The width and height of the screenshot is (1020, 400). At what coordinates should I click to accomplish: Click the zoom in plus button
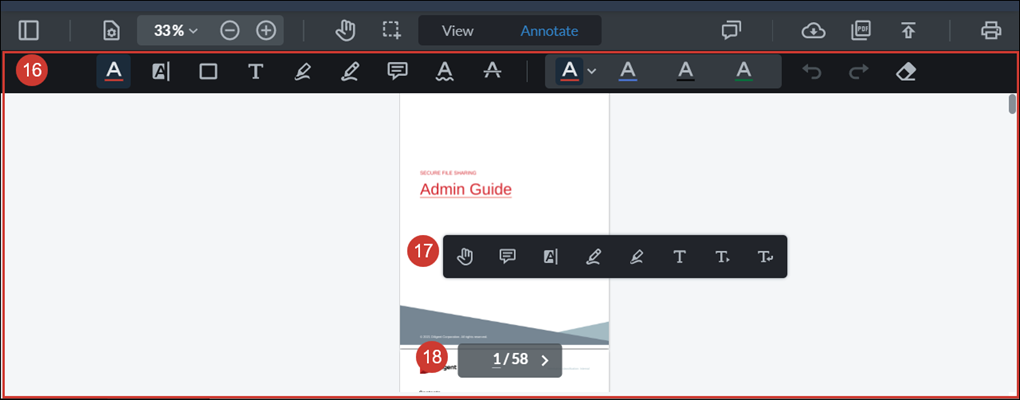point(266,30)
